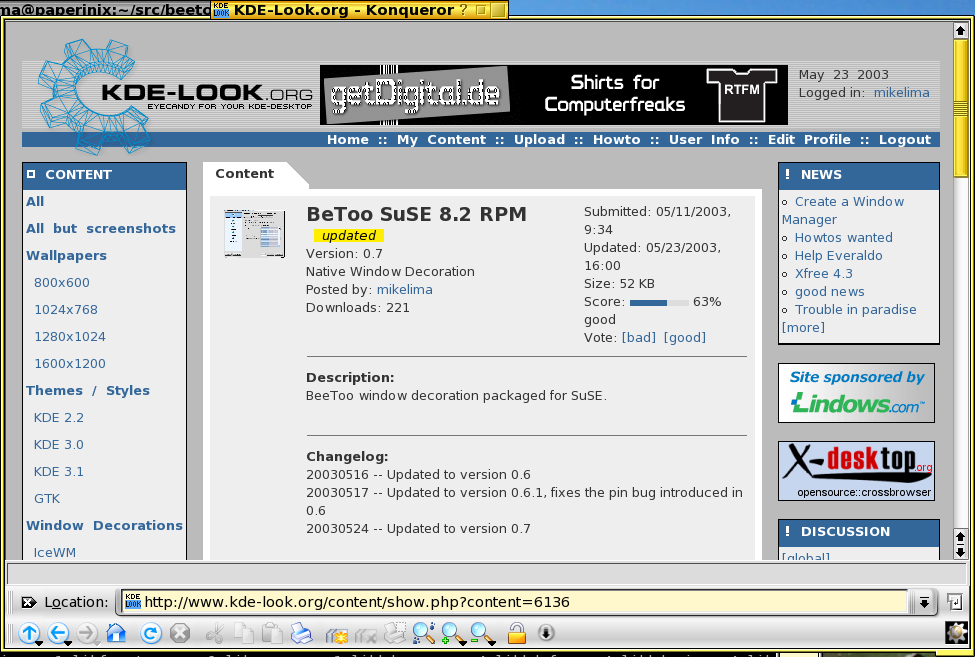This screenshot has width=975, height=657.
Task: Click the scrollbar up arrow
Action: coord(960,30)
